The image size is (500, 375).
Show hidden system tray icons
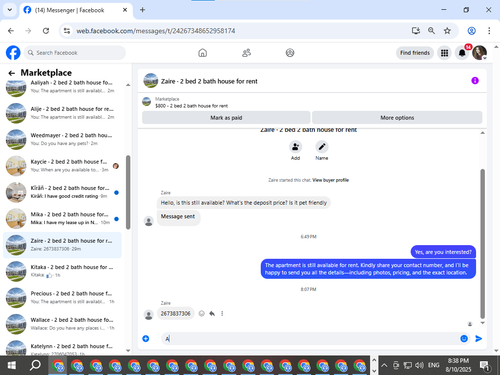click(x=384, y=365)
